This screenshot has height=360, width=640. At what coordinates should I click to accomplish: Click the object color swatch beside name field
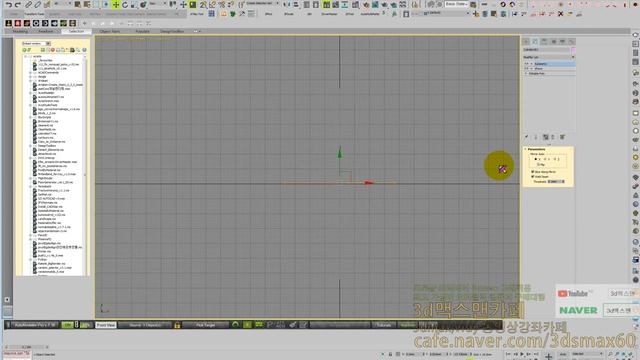[573, 50]
